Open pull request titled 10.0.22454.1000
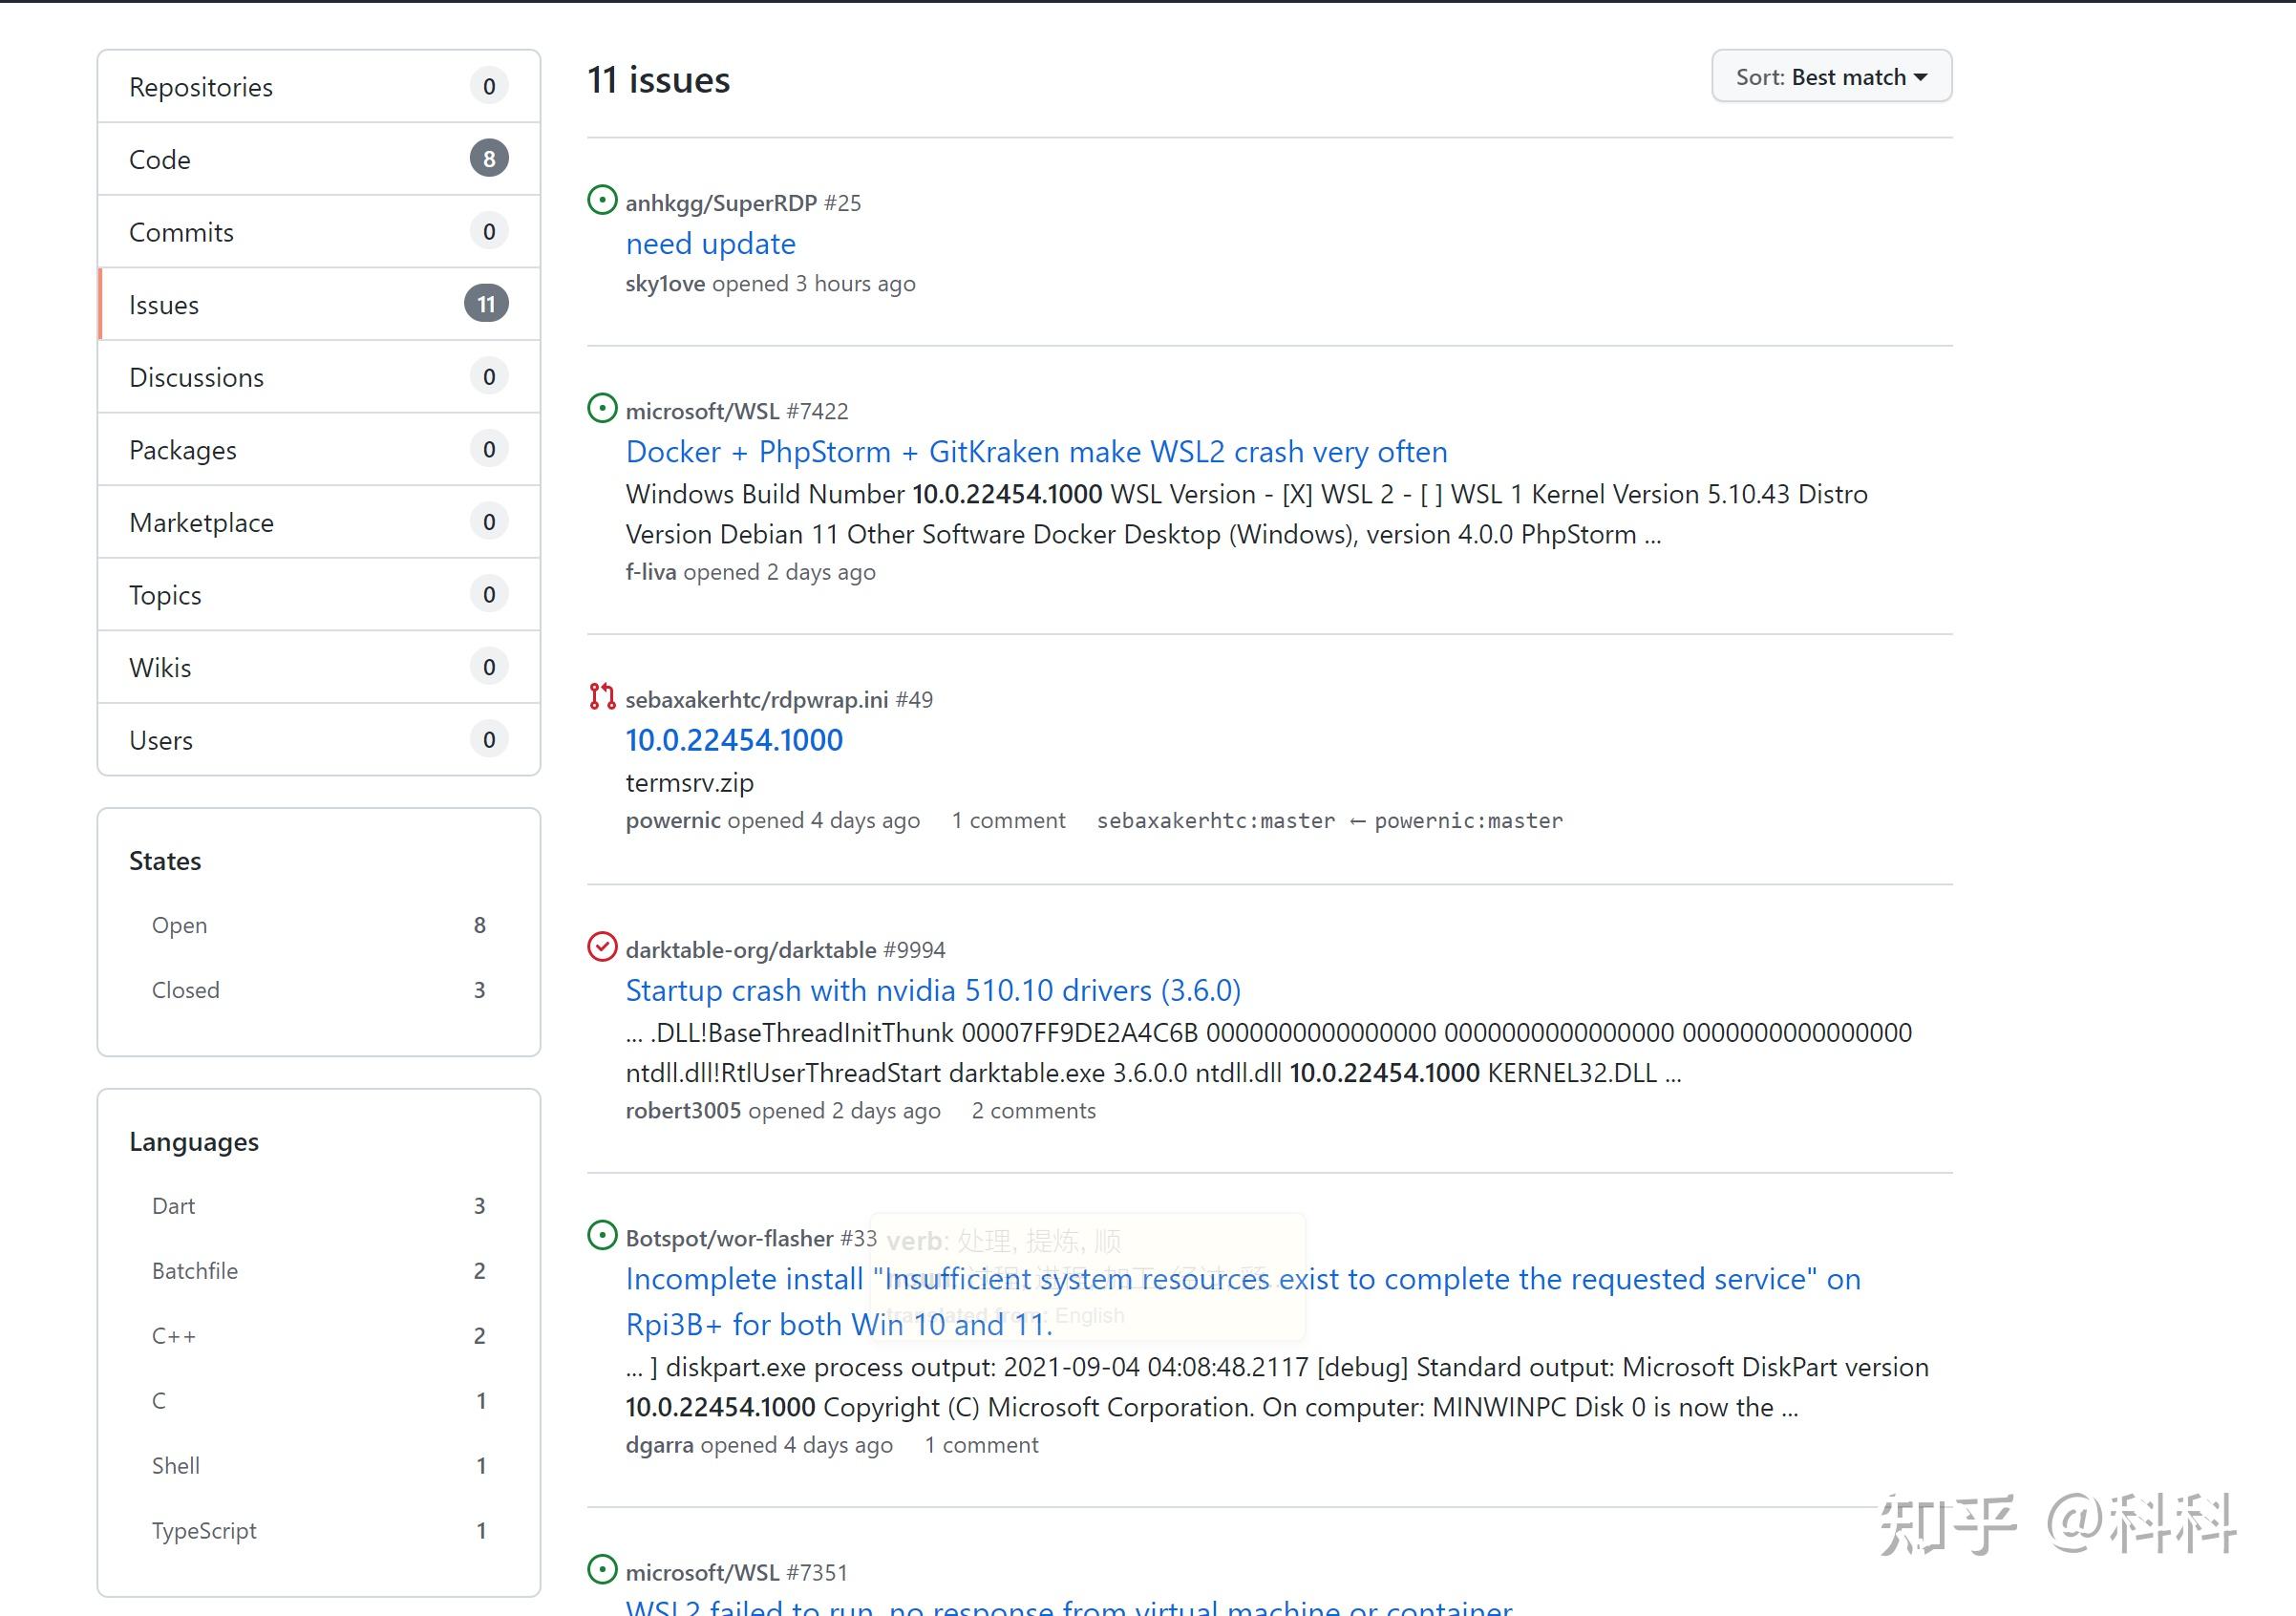The height and width of the screenshot is (1616, 2296). pos(734,740)
